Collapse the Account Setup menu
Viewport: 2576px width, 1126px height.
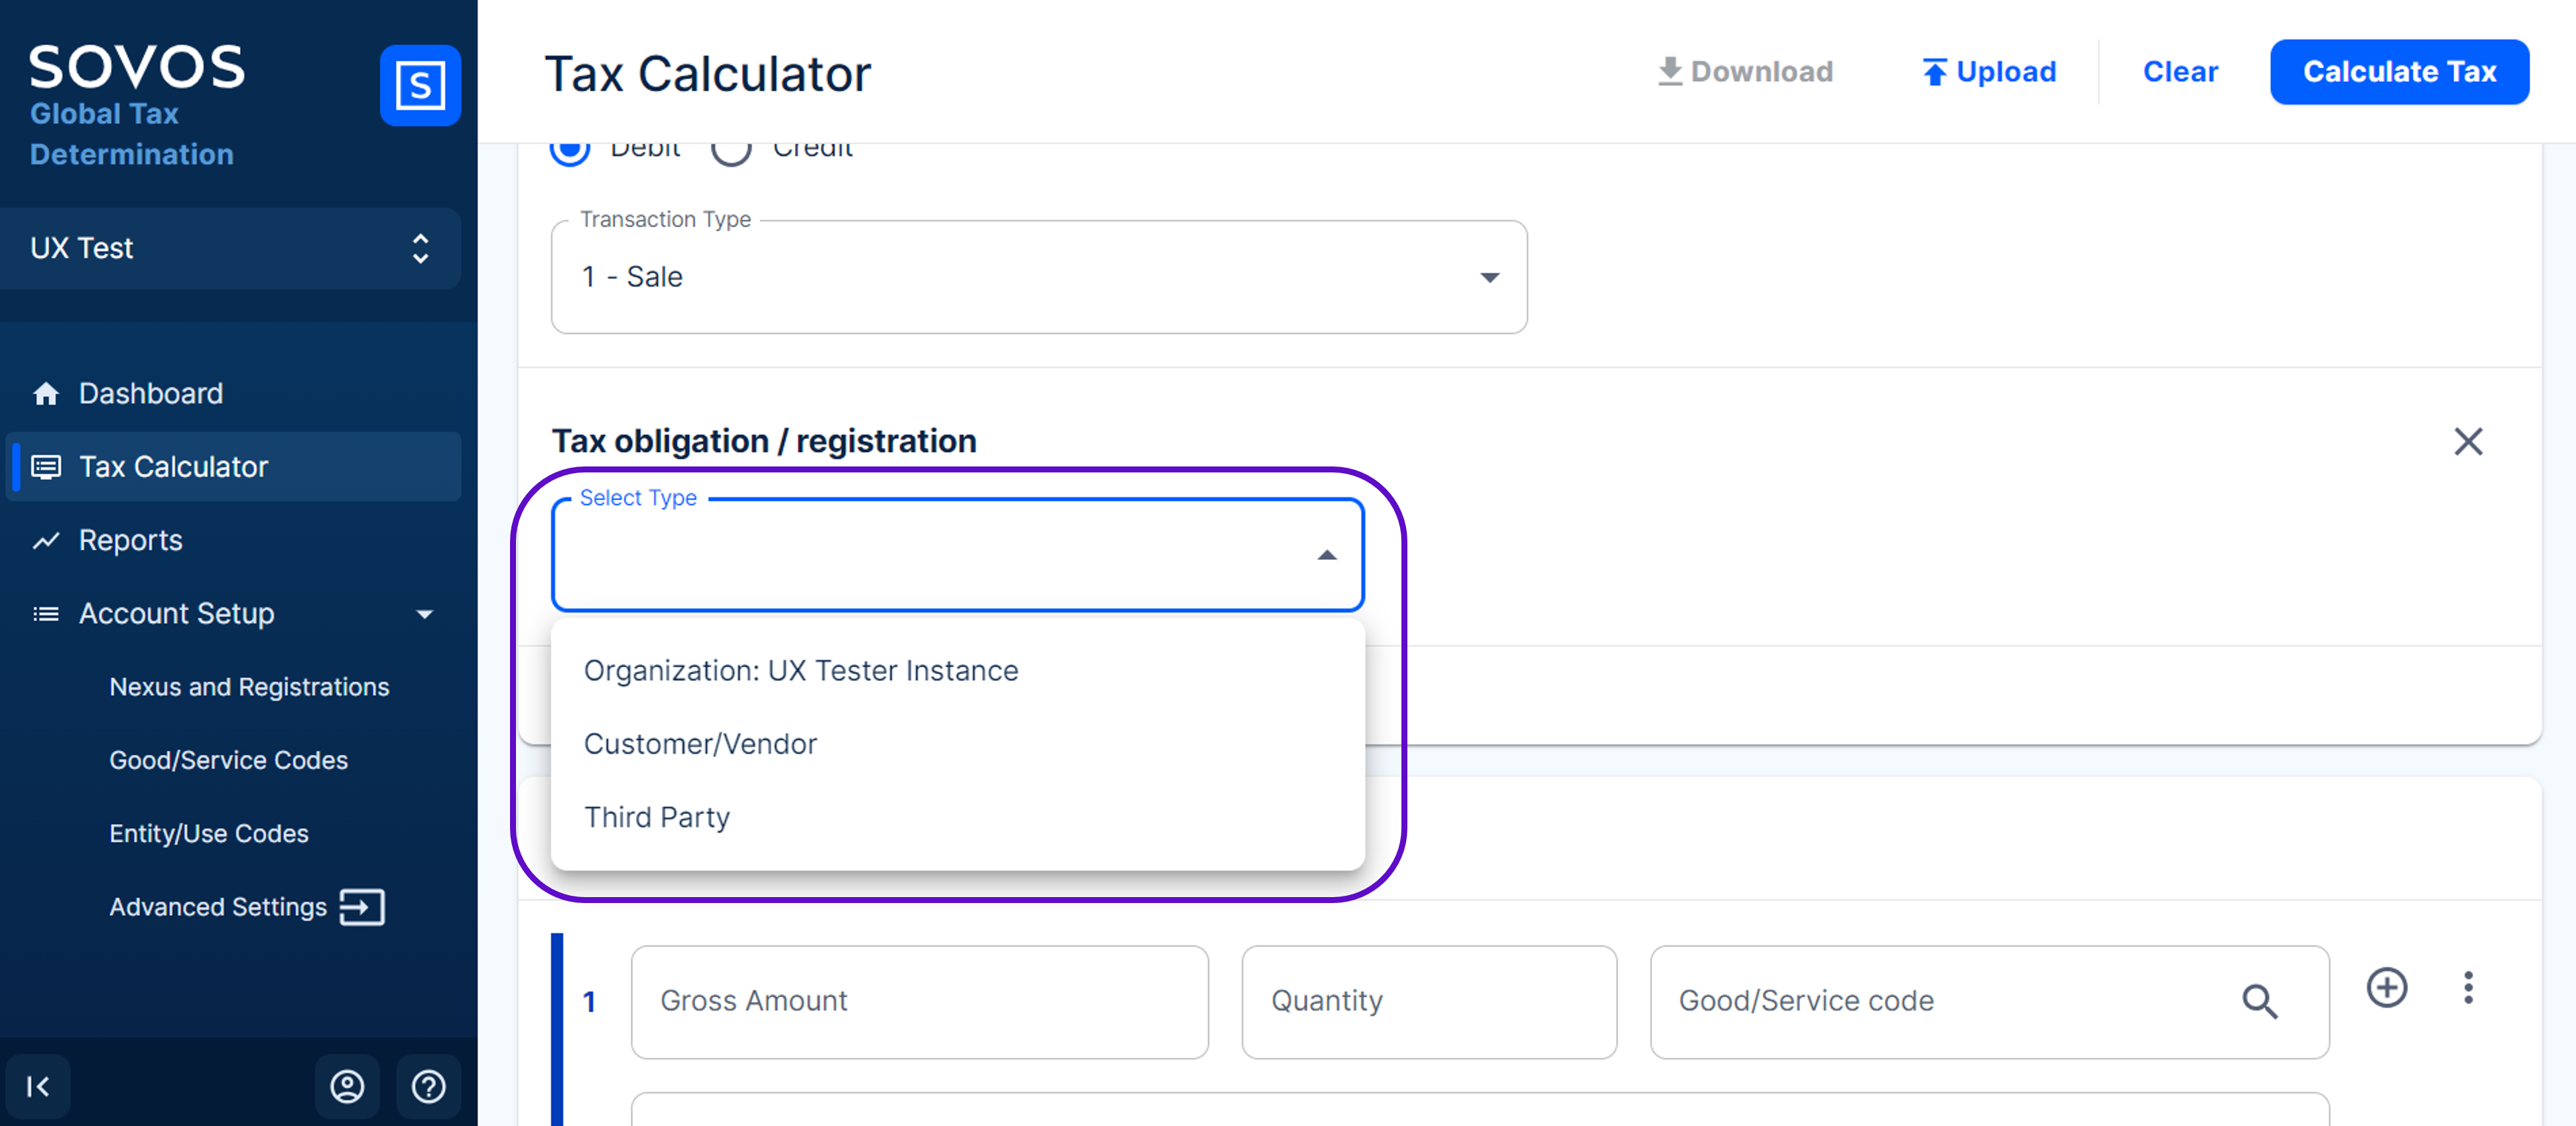[x=424, y=614]
